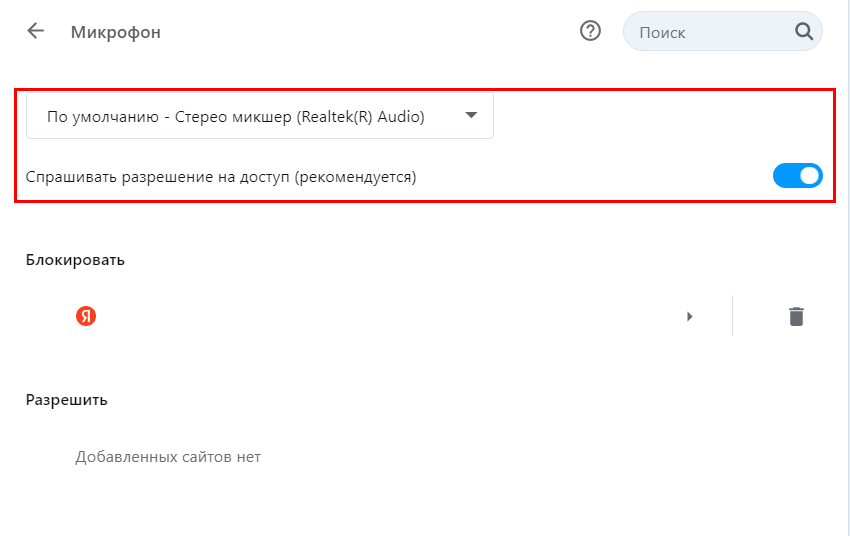Click the 'По умолчанию' text in device selector

click(103, 117)
